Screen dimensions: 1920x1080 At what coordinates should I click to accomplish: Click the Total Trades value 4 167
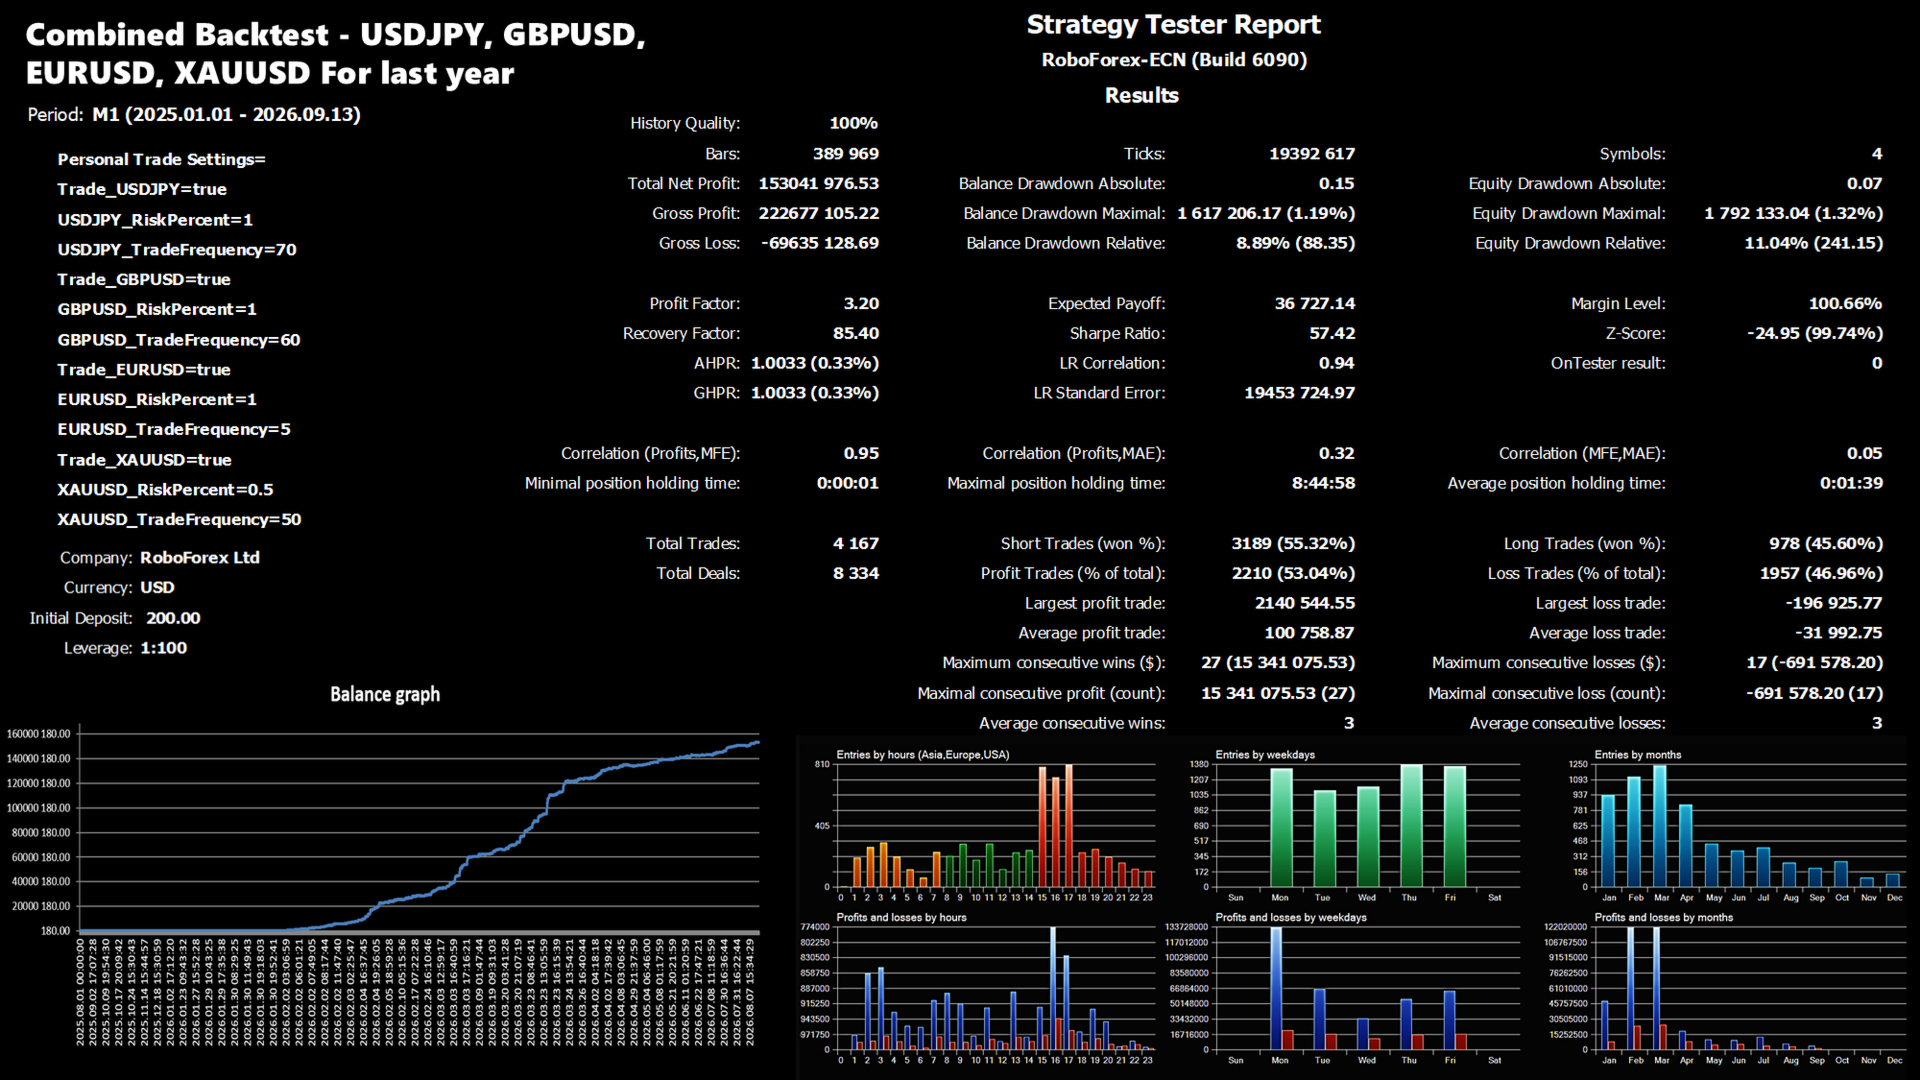[x=856, y=543]
